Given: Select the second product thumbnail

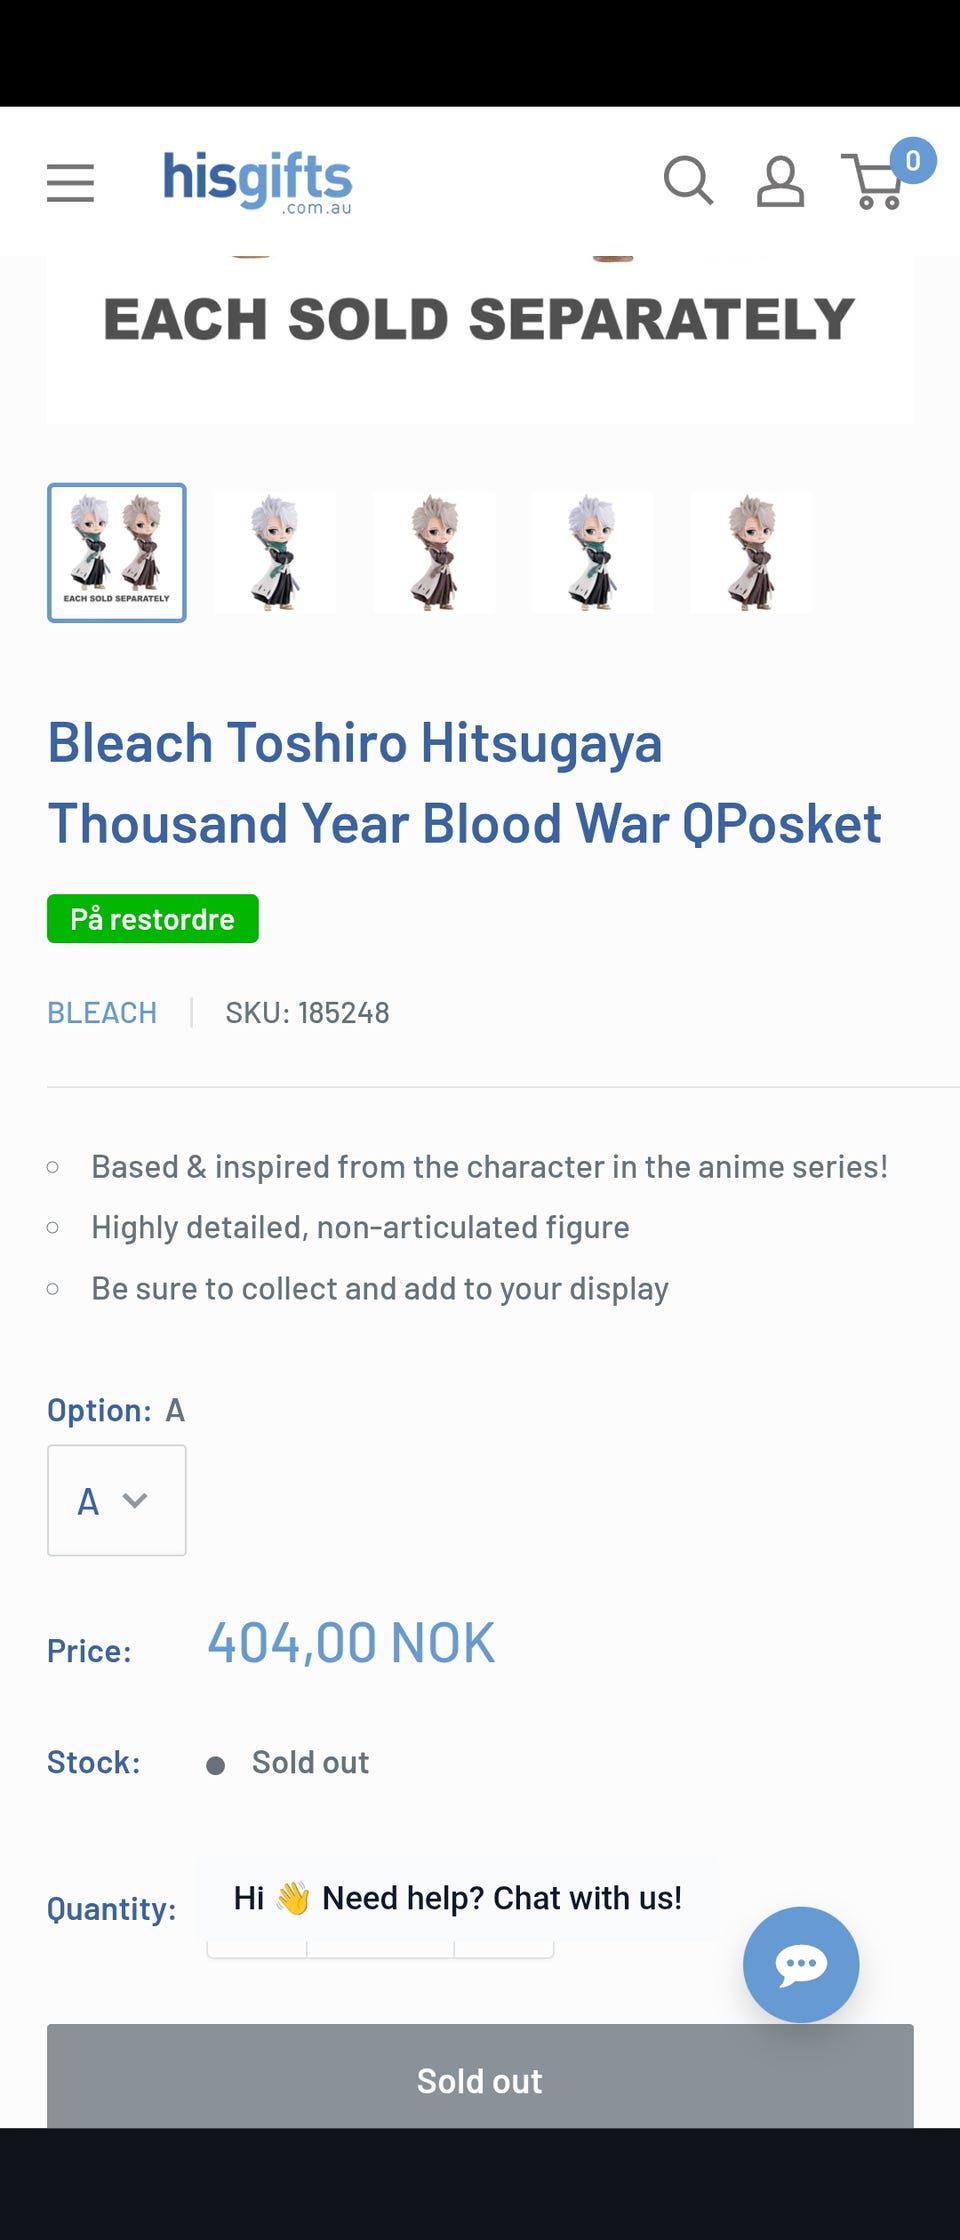Looking at the screenshot, I should pos(275,553).
